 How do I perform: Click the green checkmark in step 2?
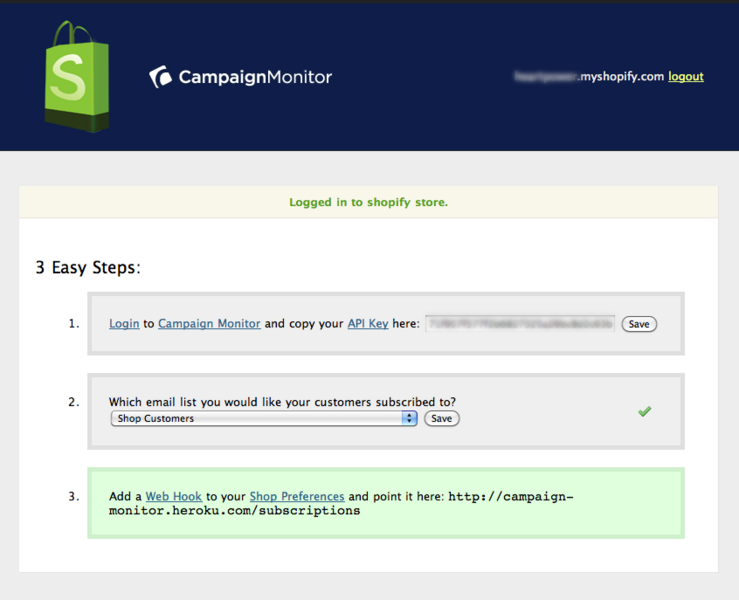(644, 411)
